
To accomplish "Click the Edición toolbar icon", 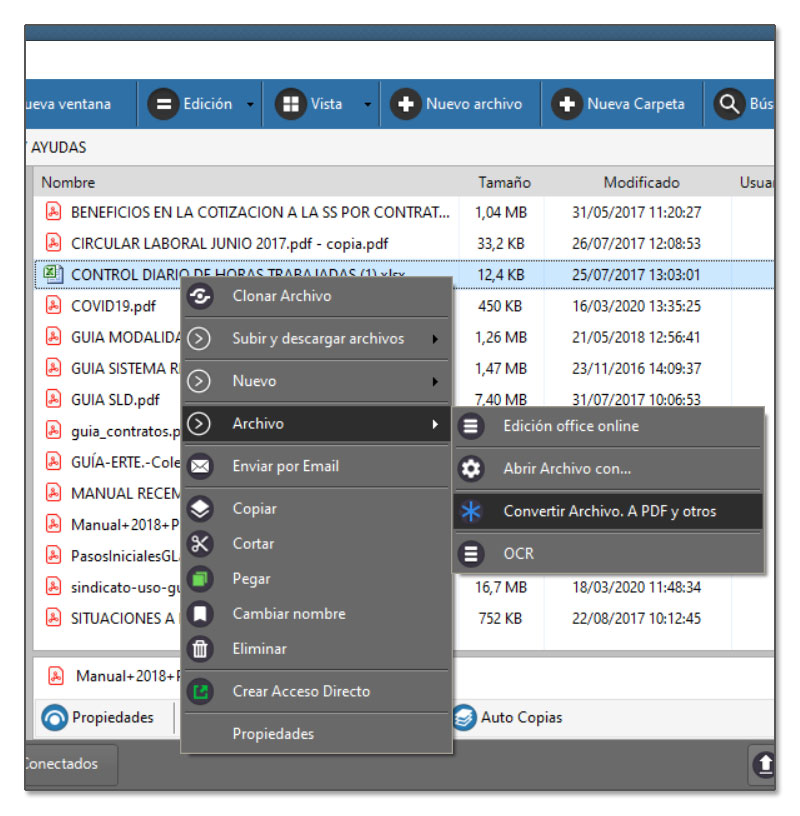I will click(163, 104).
